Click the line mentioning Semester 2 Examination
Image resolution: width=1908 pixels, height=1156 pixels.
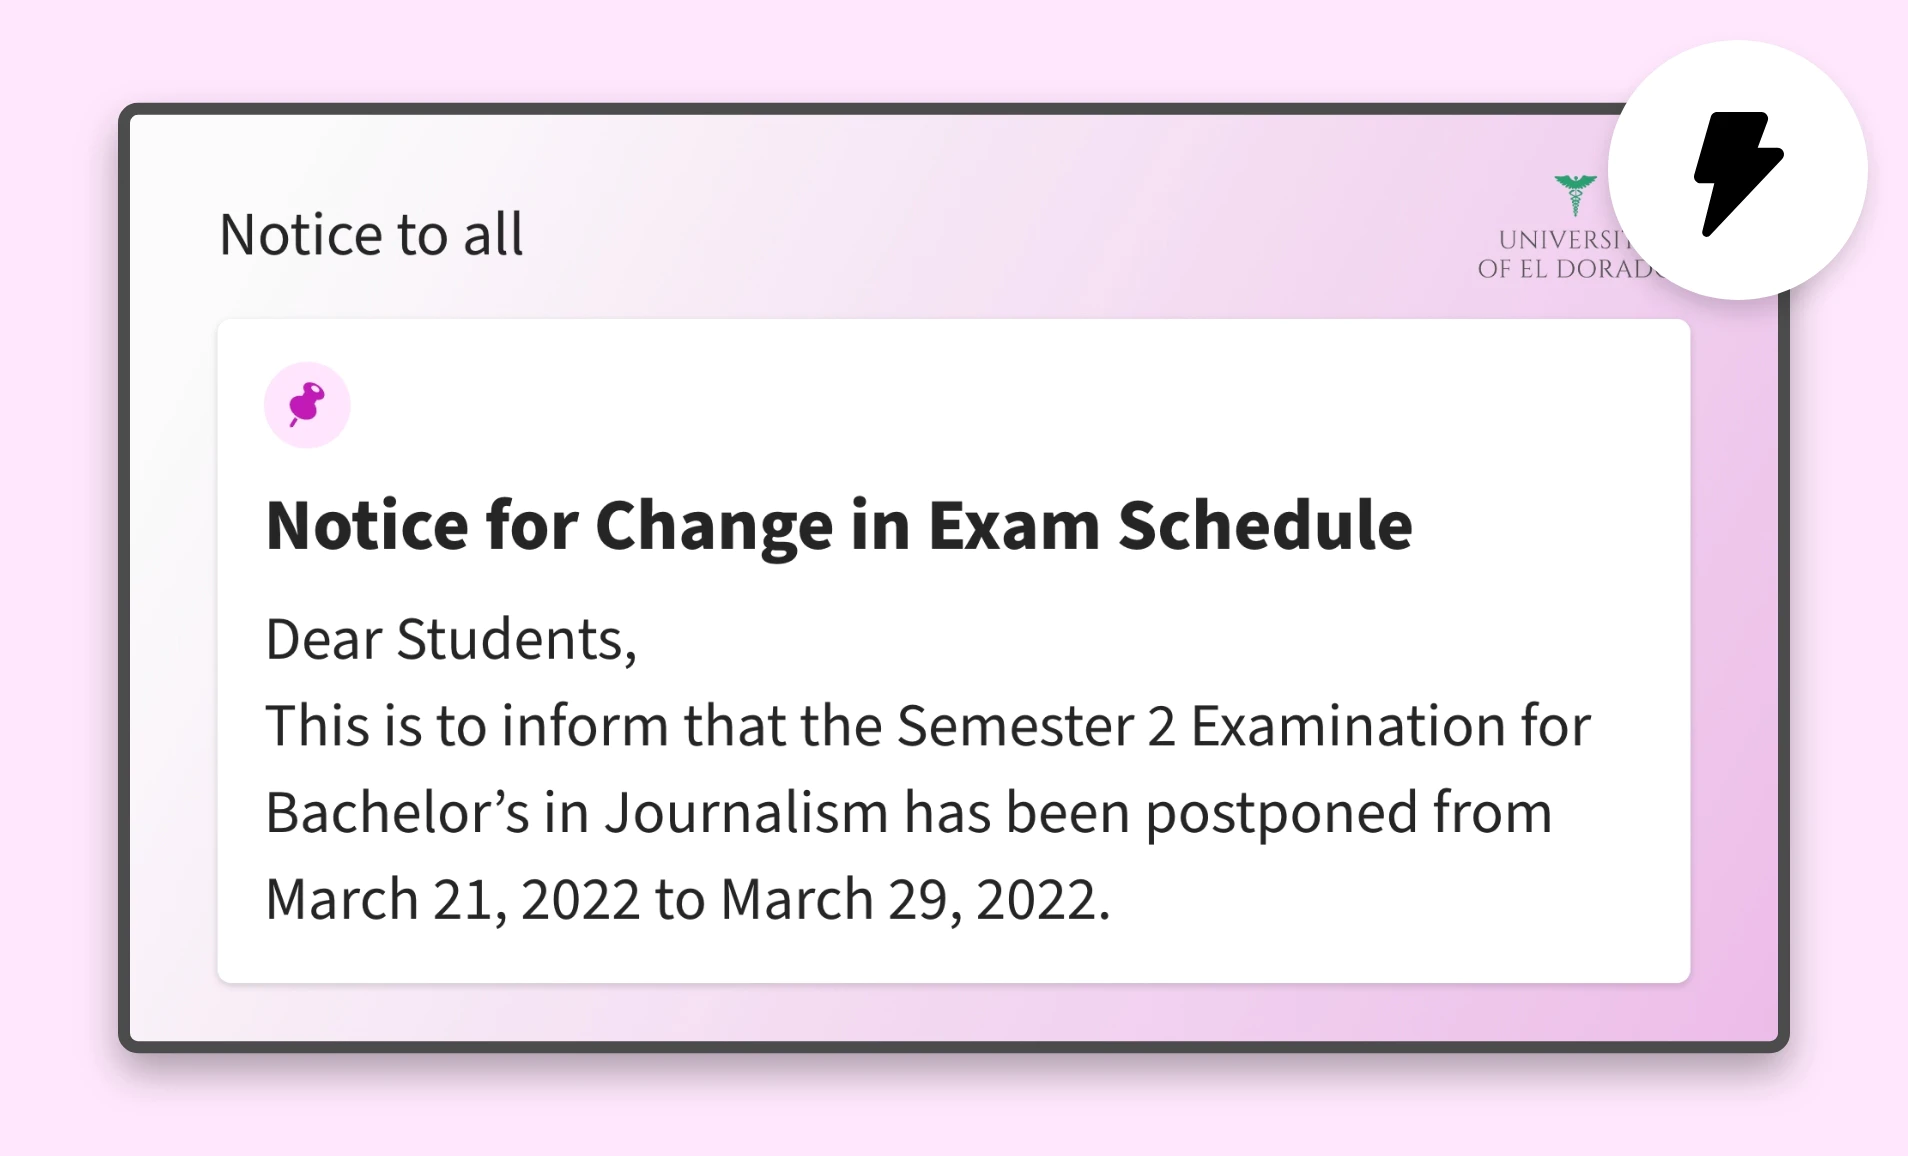click(x=928, y=726)
